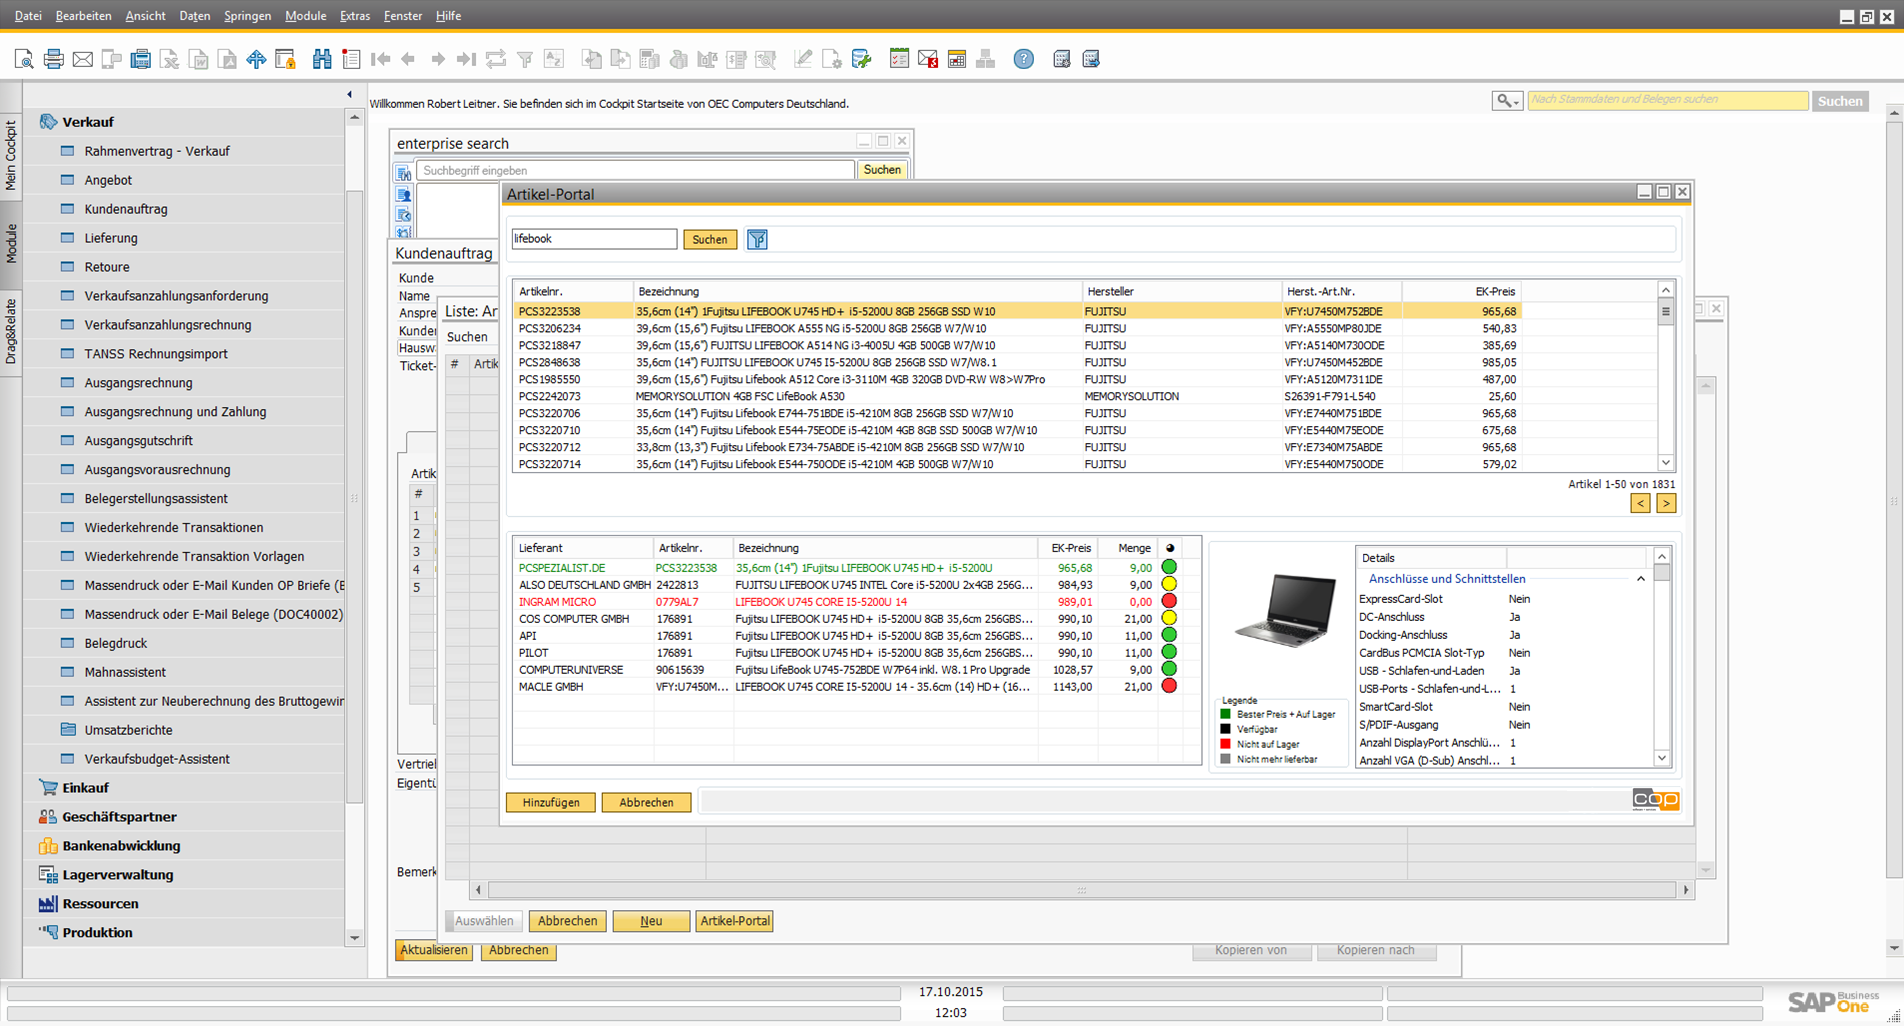Open the print preview toolbar icon
Image resolution: width=1904 pixels, height=1026 pixels.
coord(24,59)
